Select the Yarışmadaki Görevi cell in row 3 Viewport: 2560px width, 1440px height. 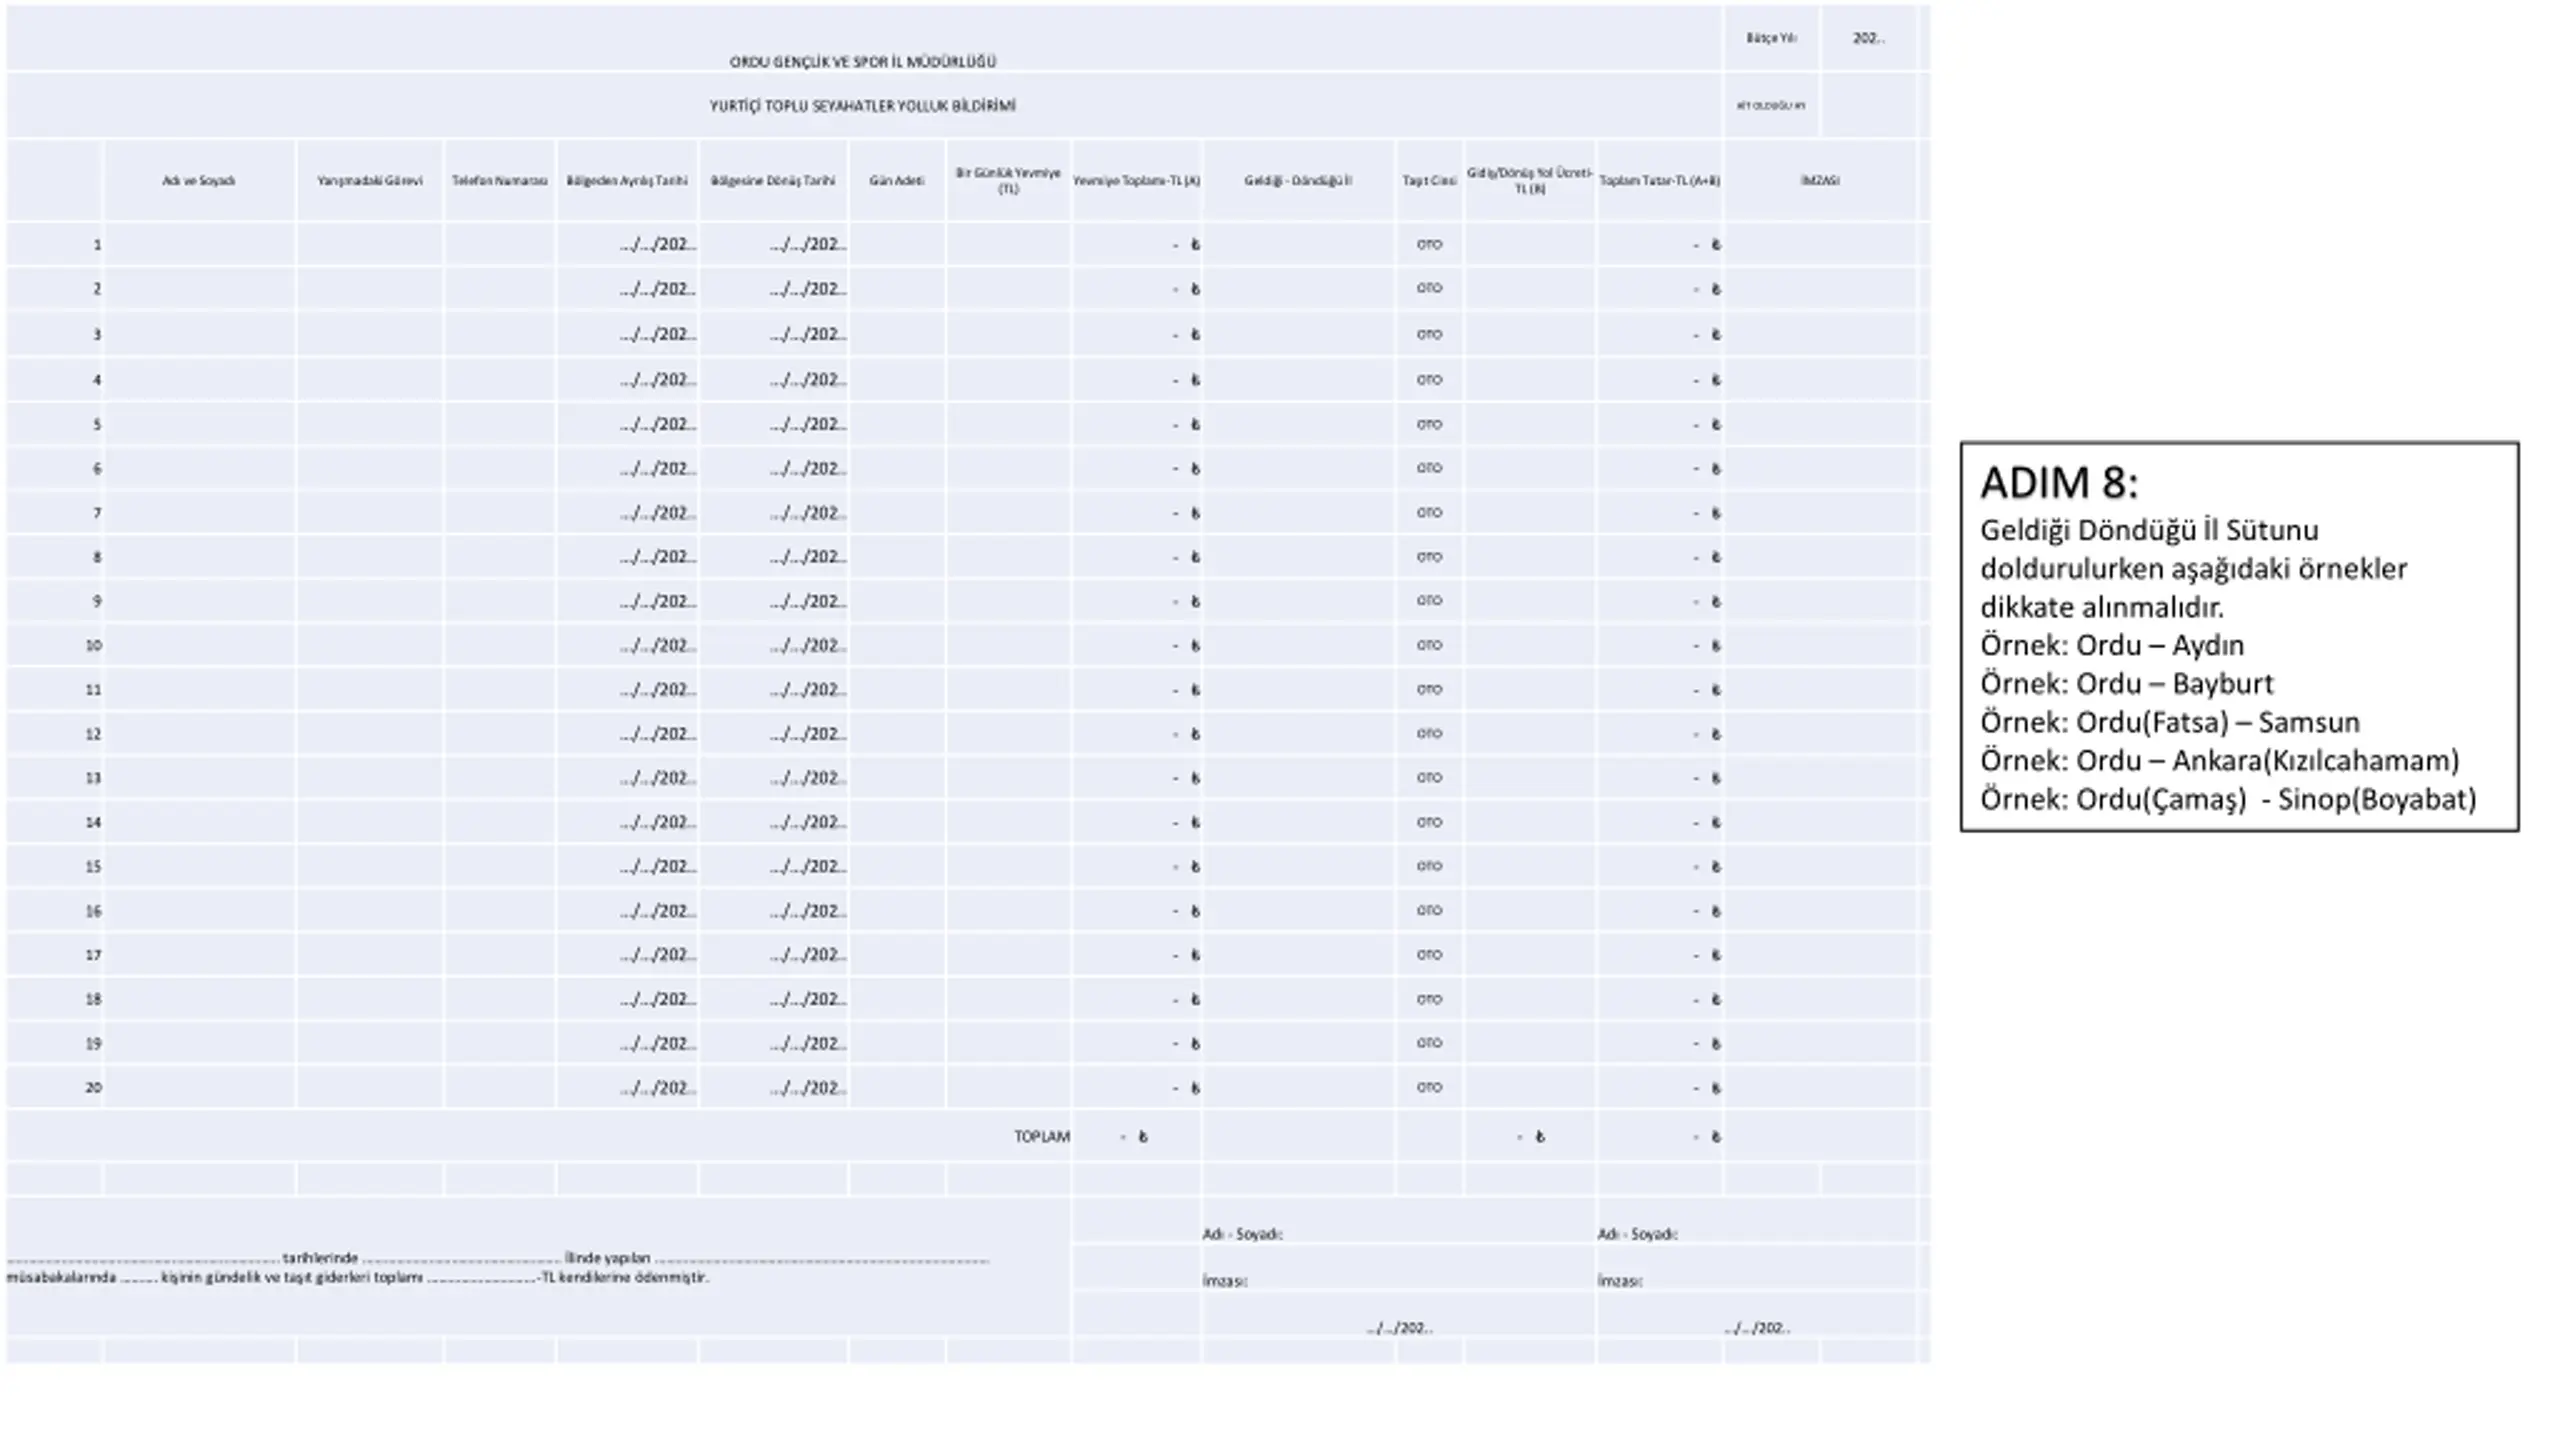coord(370,334)
